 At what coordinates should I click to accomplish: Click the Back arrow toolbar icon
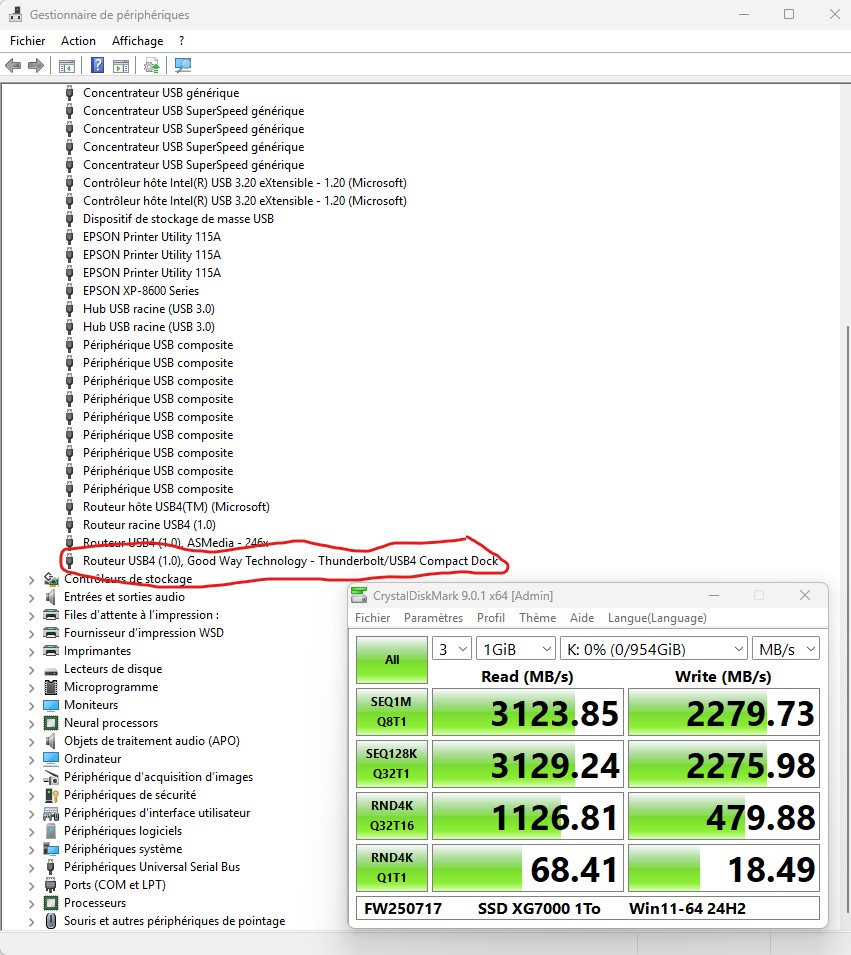[13, 66]
